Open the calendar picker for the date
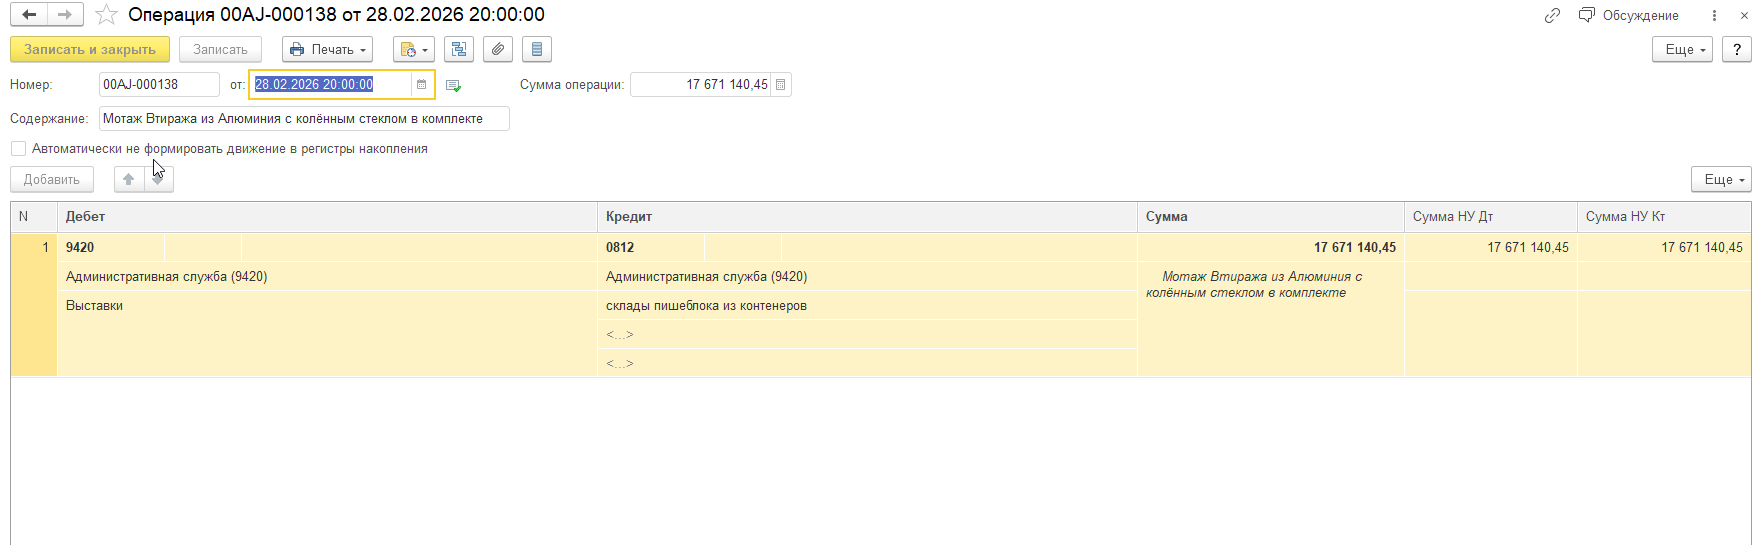The height and width of the screenshot is (545, 1755). 422,85
